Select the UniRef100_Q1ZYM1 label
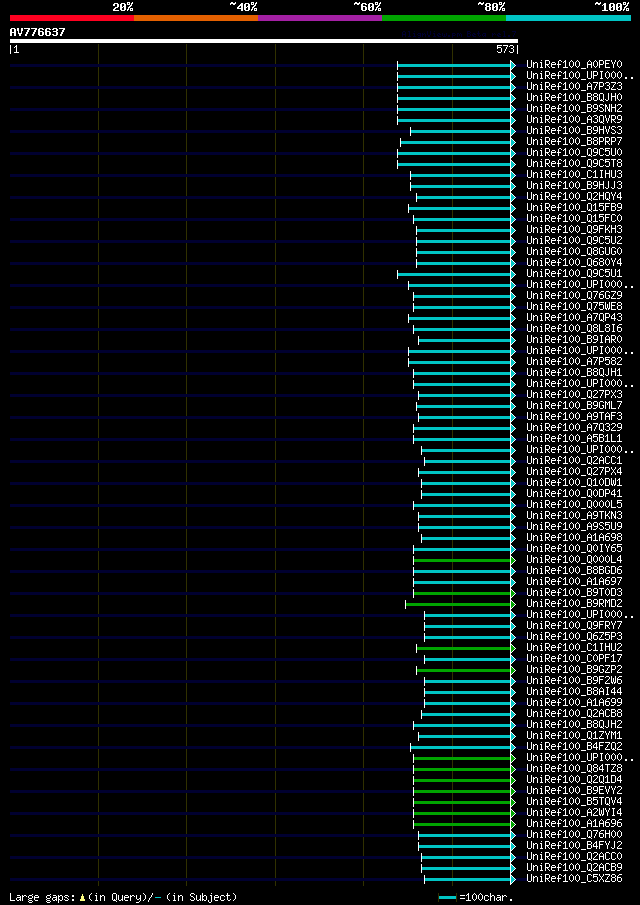The image size is (640, 905). (x=574, y=736)
